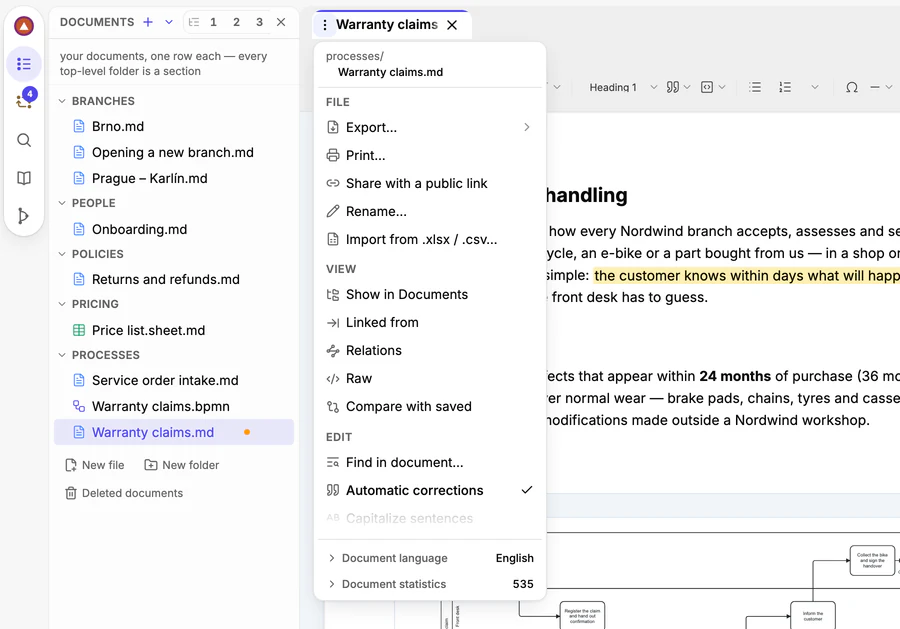Click the bulleted list toolbar icon
Image resolution: width=900 pixels, height=629 pixels.
(x=755, y=87)
